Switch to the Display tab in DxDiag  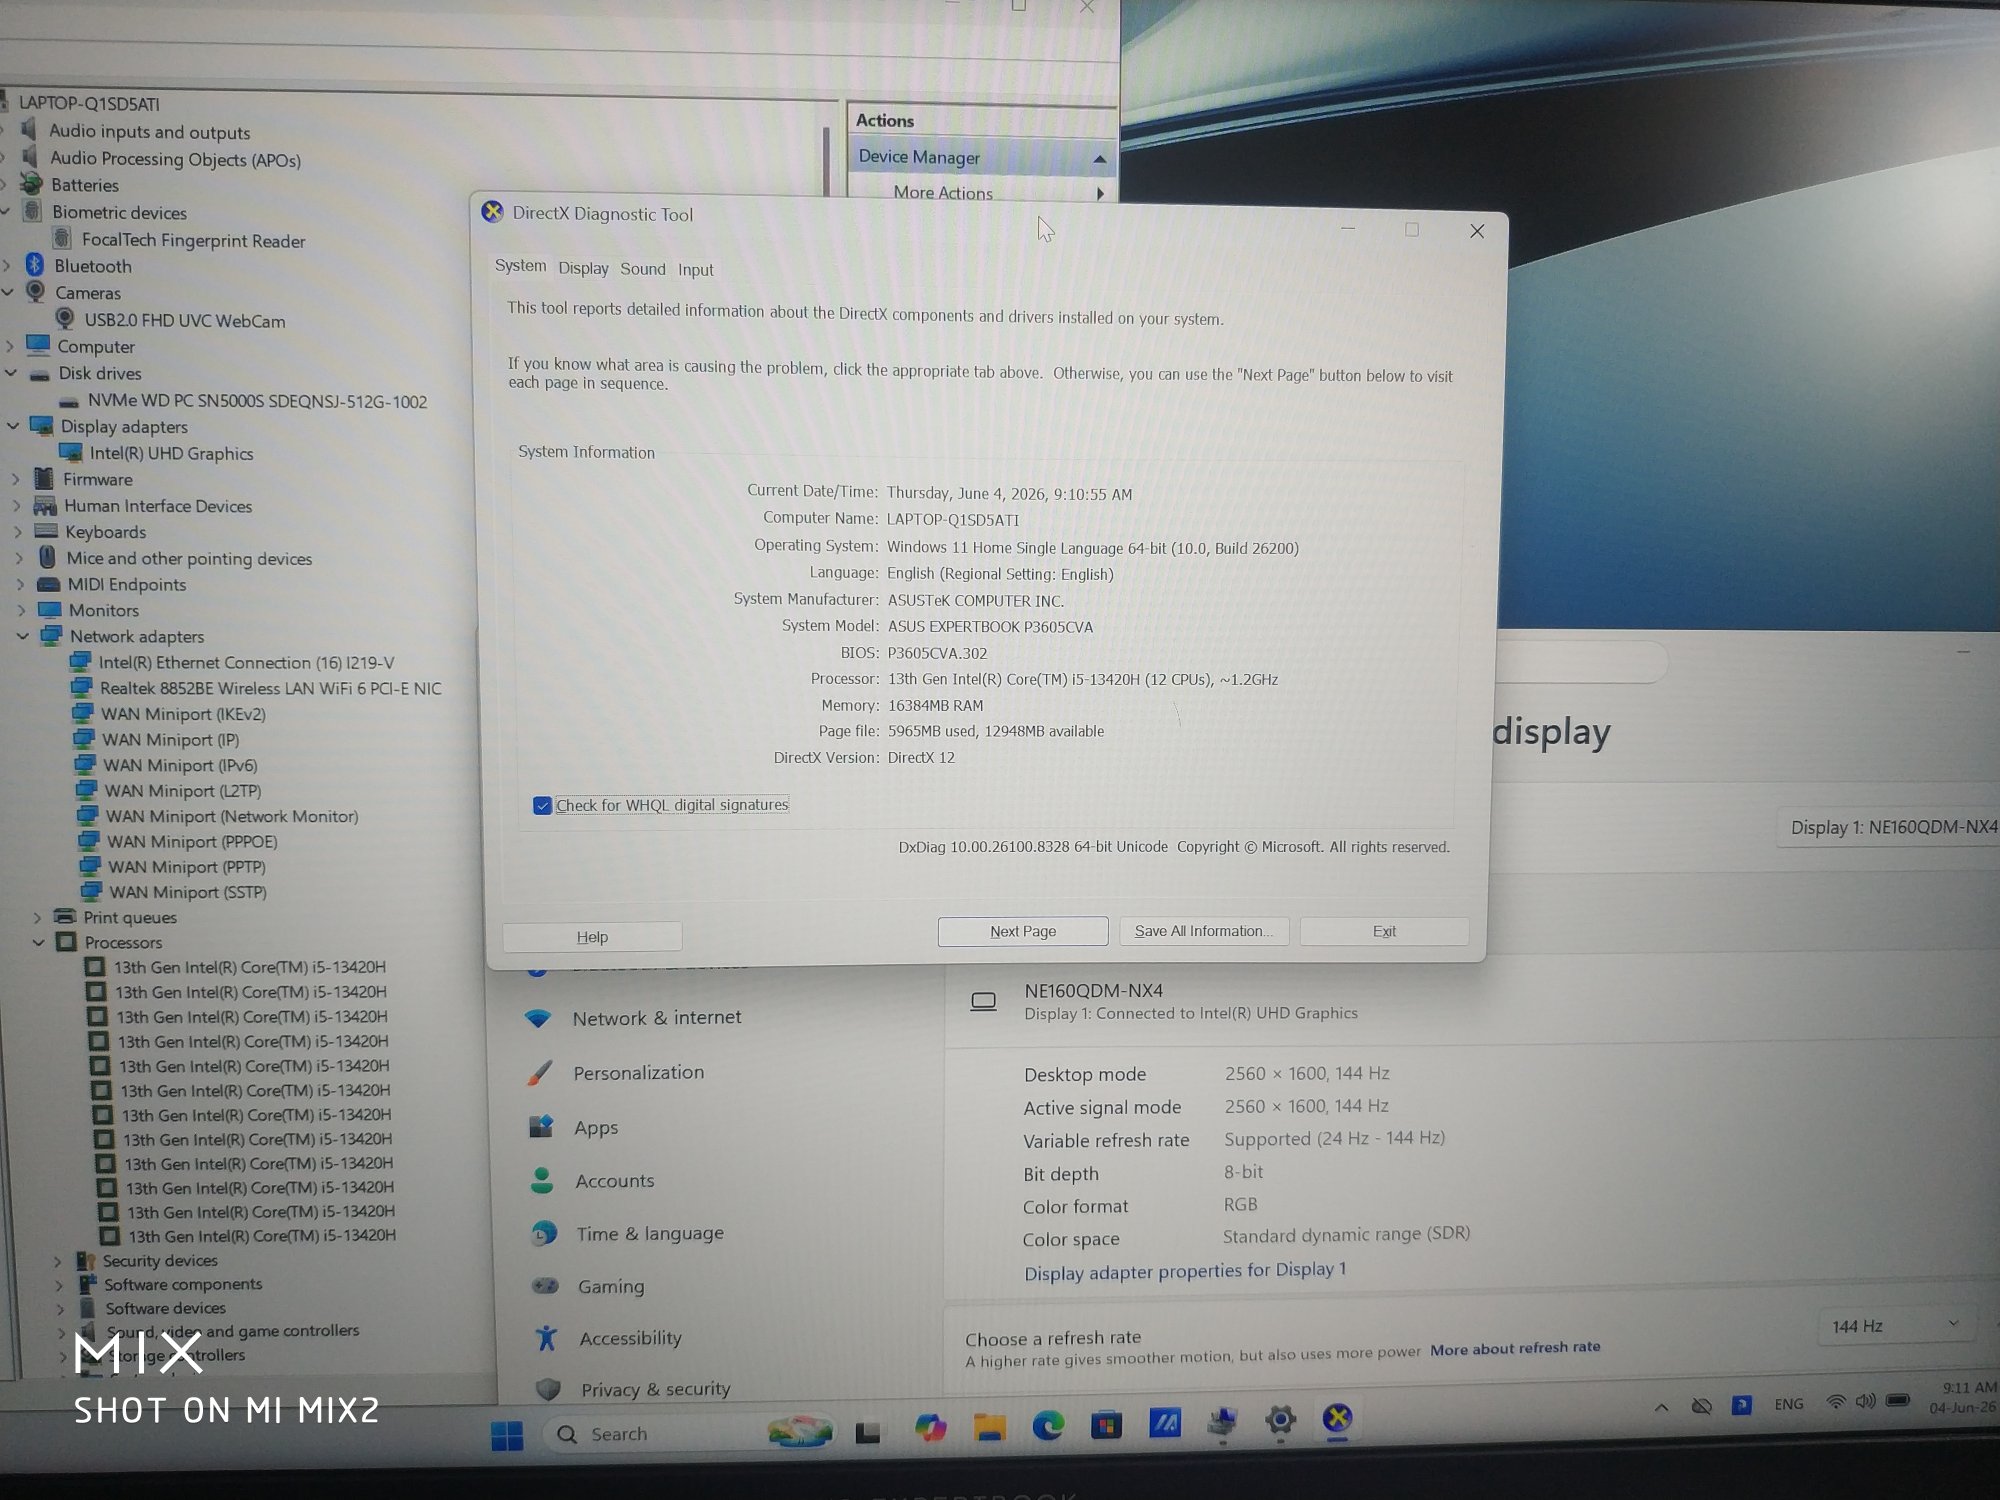tap(583, 268)
